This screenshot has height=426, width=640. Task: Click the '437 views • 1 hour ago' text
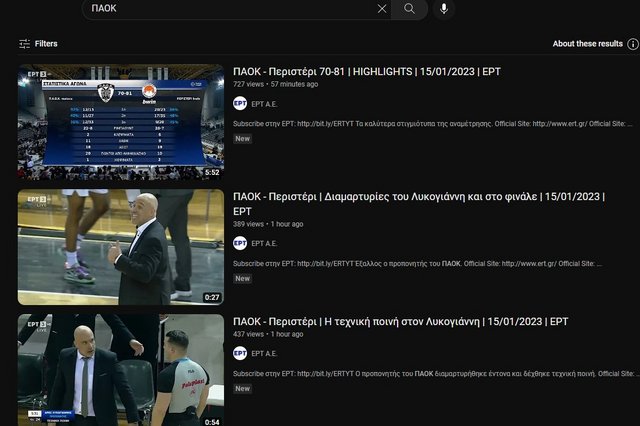click(268, 334)
